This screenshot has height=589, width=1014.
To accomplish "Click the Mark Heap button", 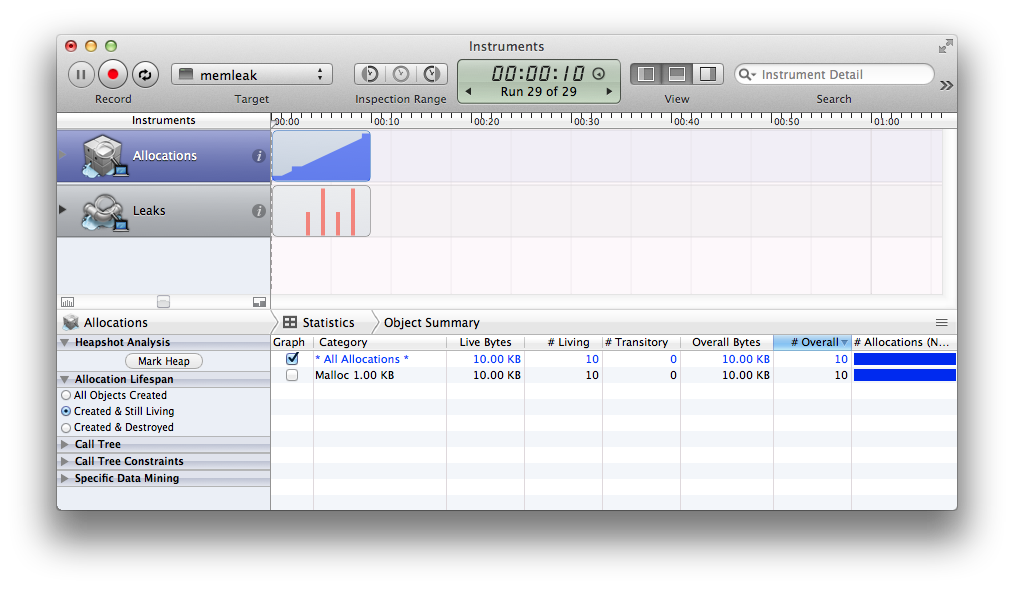I will 164,361.
